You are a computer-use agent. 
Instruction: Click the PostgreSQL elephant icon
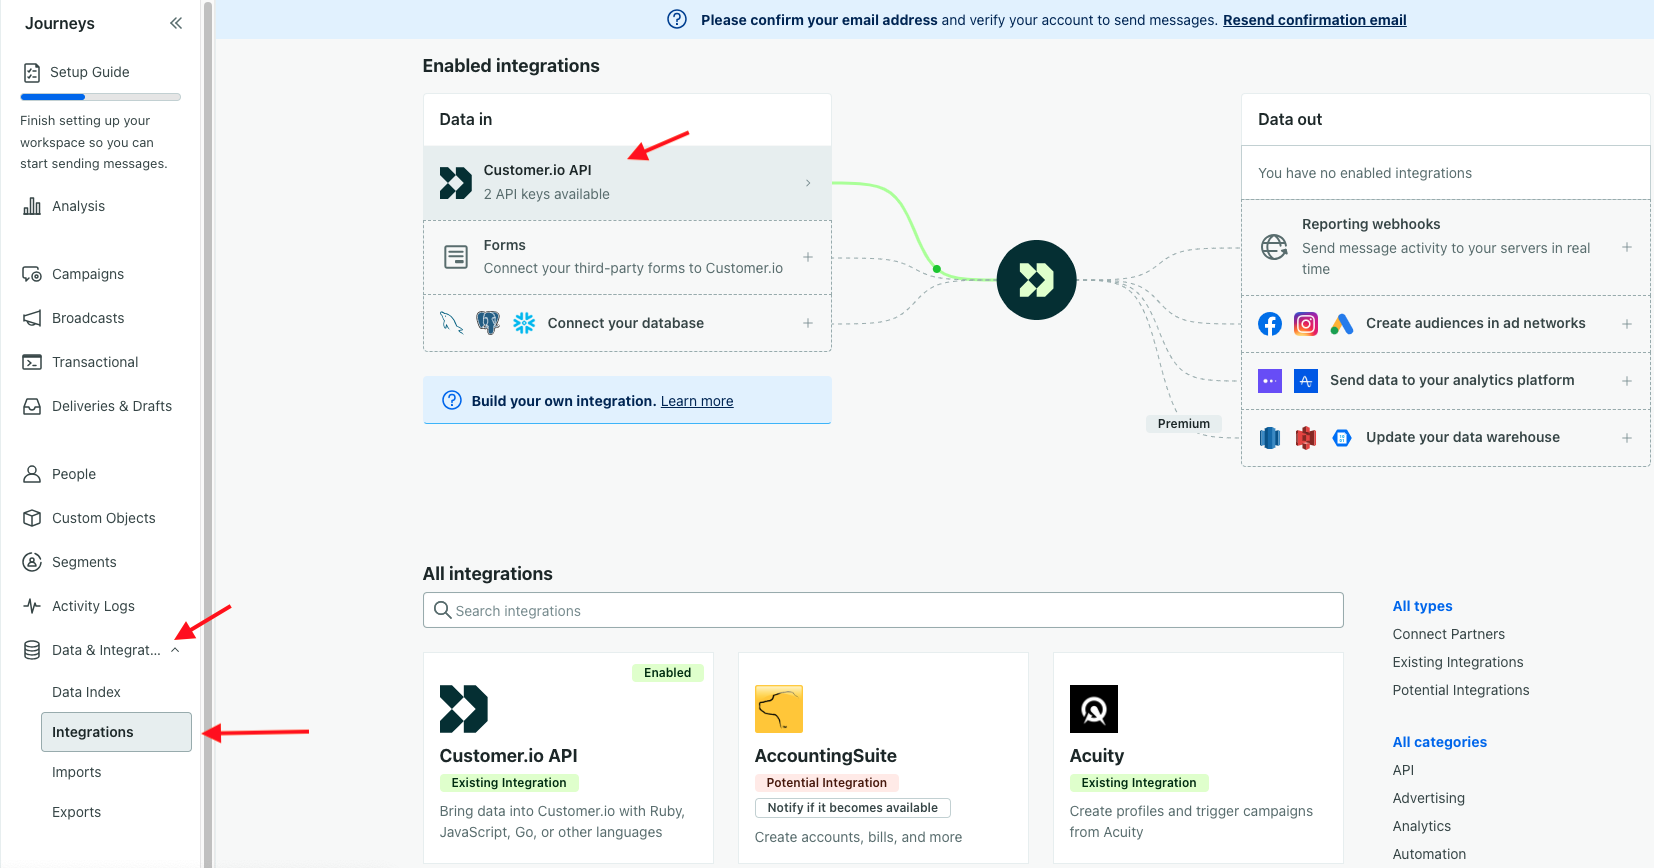(488, 323)
